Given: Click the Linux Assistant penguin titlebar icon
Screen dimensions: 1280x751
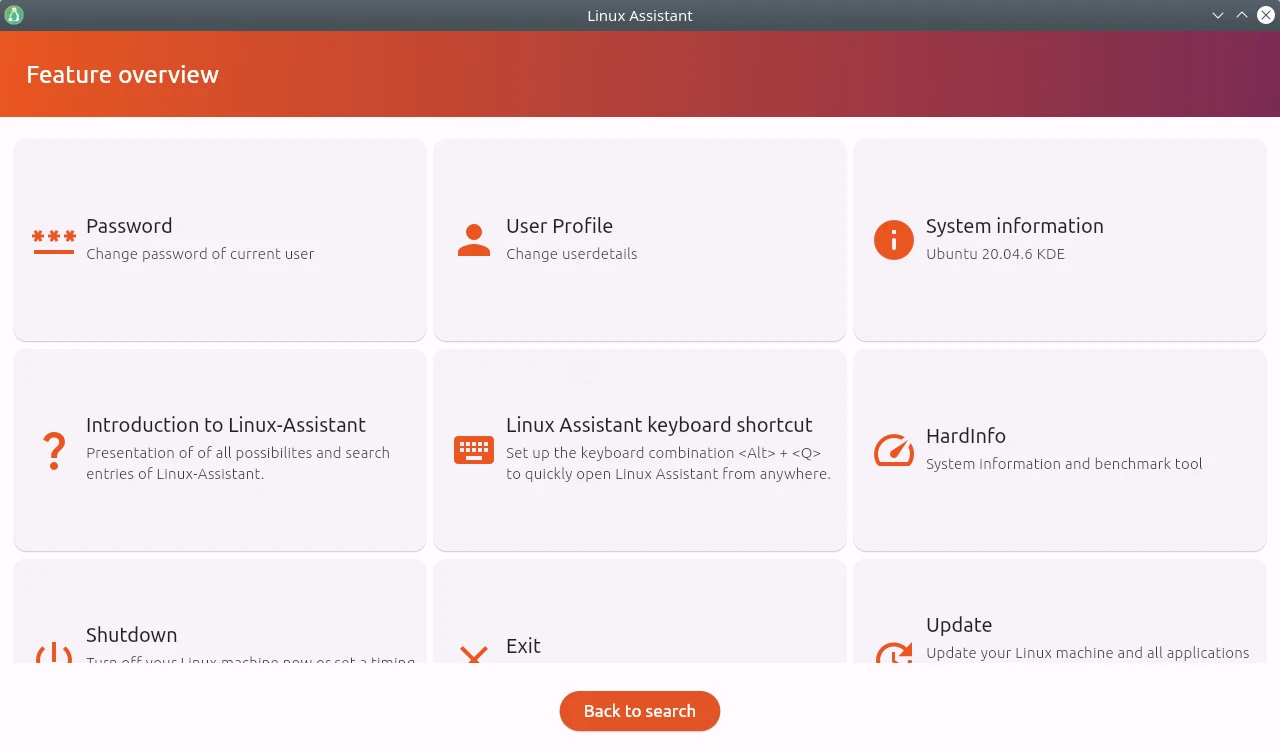Looking at the screenshot, I should (x=14, y=15).
